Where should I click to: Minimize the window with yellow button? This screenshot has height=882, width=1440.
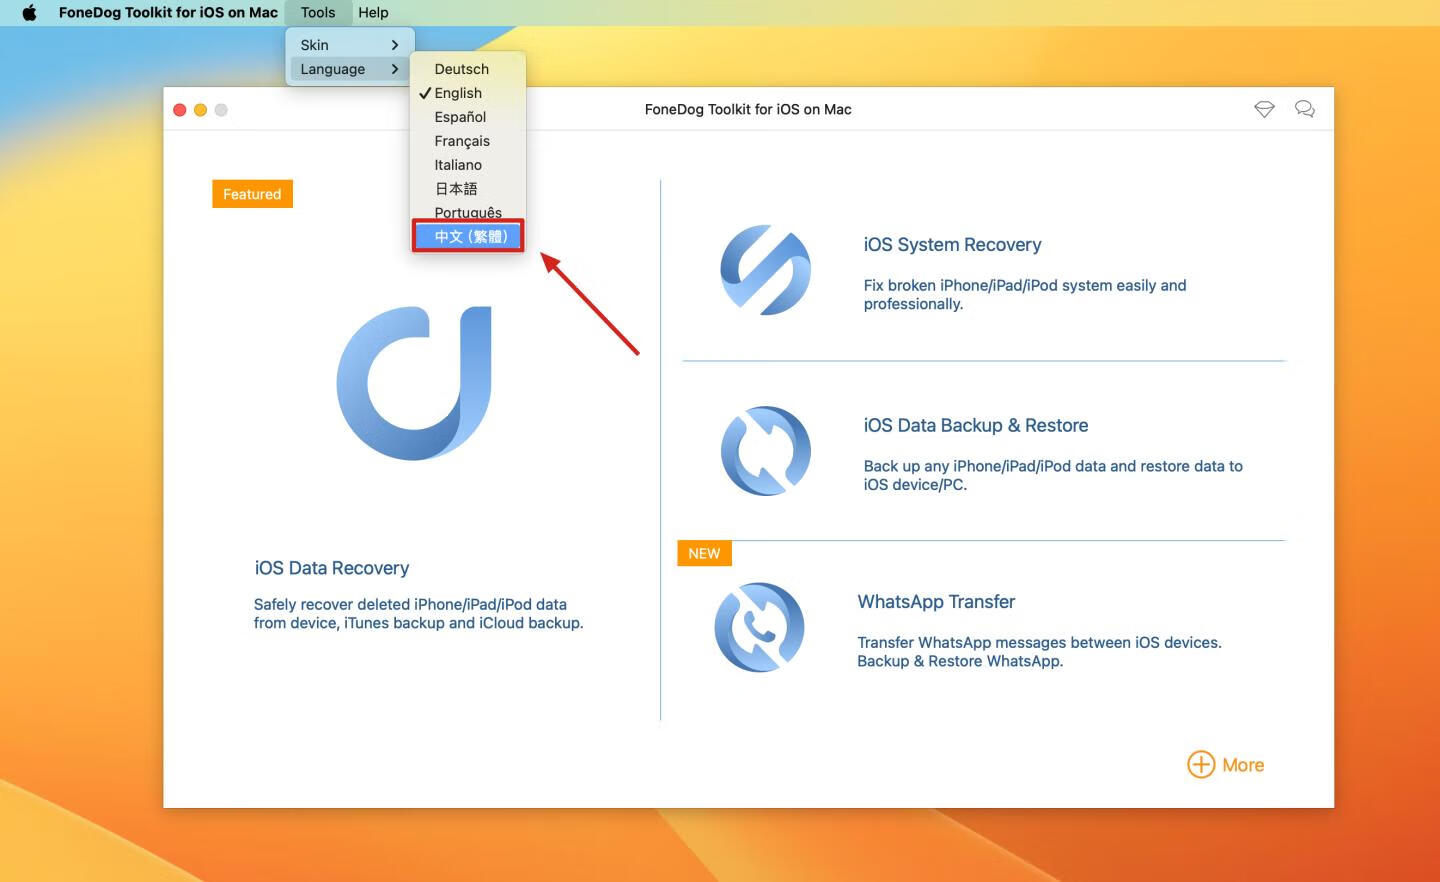[200, 110]
